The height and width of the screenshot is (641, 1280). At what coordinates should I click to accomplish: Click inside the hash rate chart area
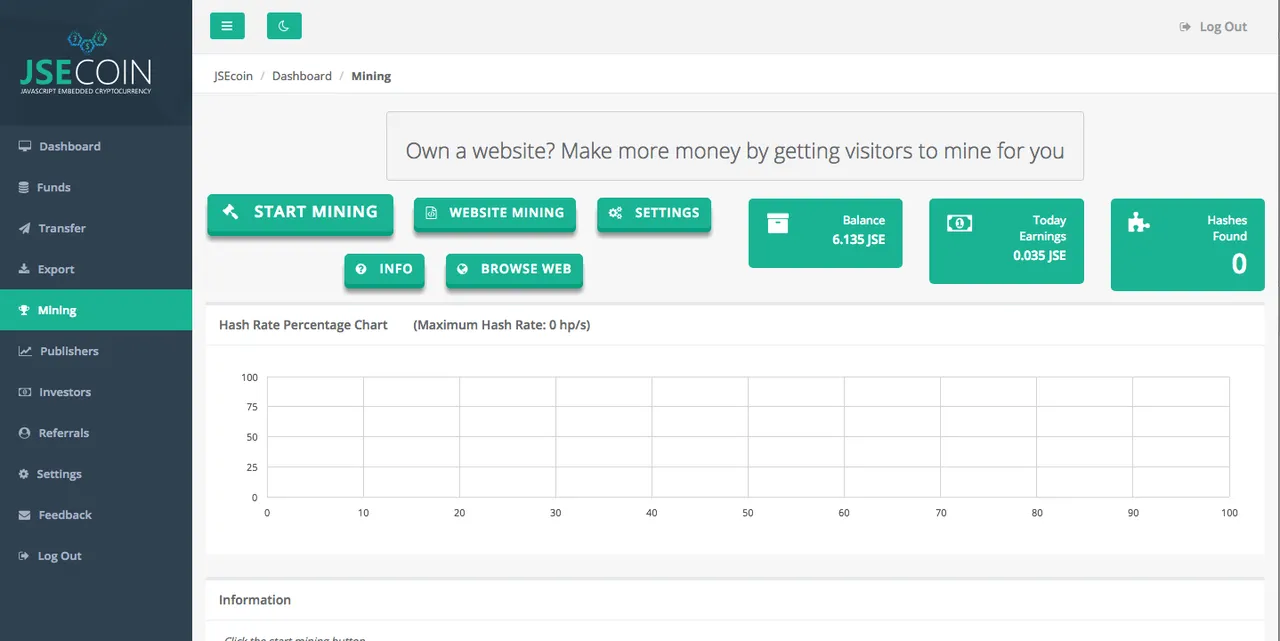tap(748, 437)
